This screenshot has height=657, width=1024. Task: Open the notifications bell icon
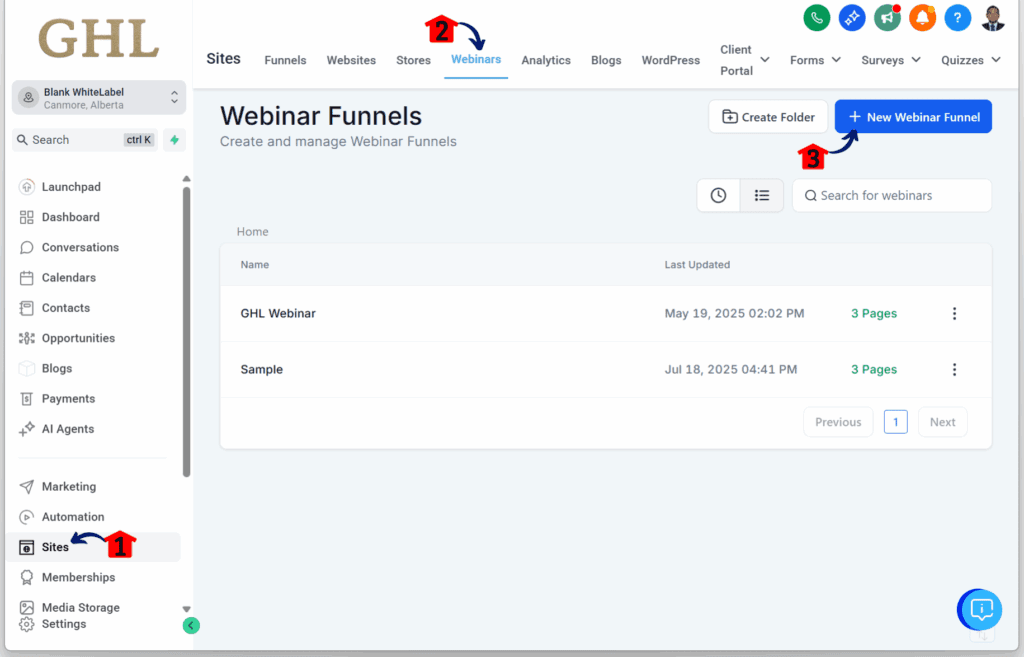tap(921, 18)
